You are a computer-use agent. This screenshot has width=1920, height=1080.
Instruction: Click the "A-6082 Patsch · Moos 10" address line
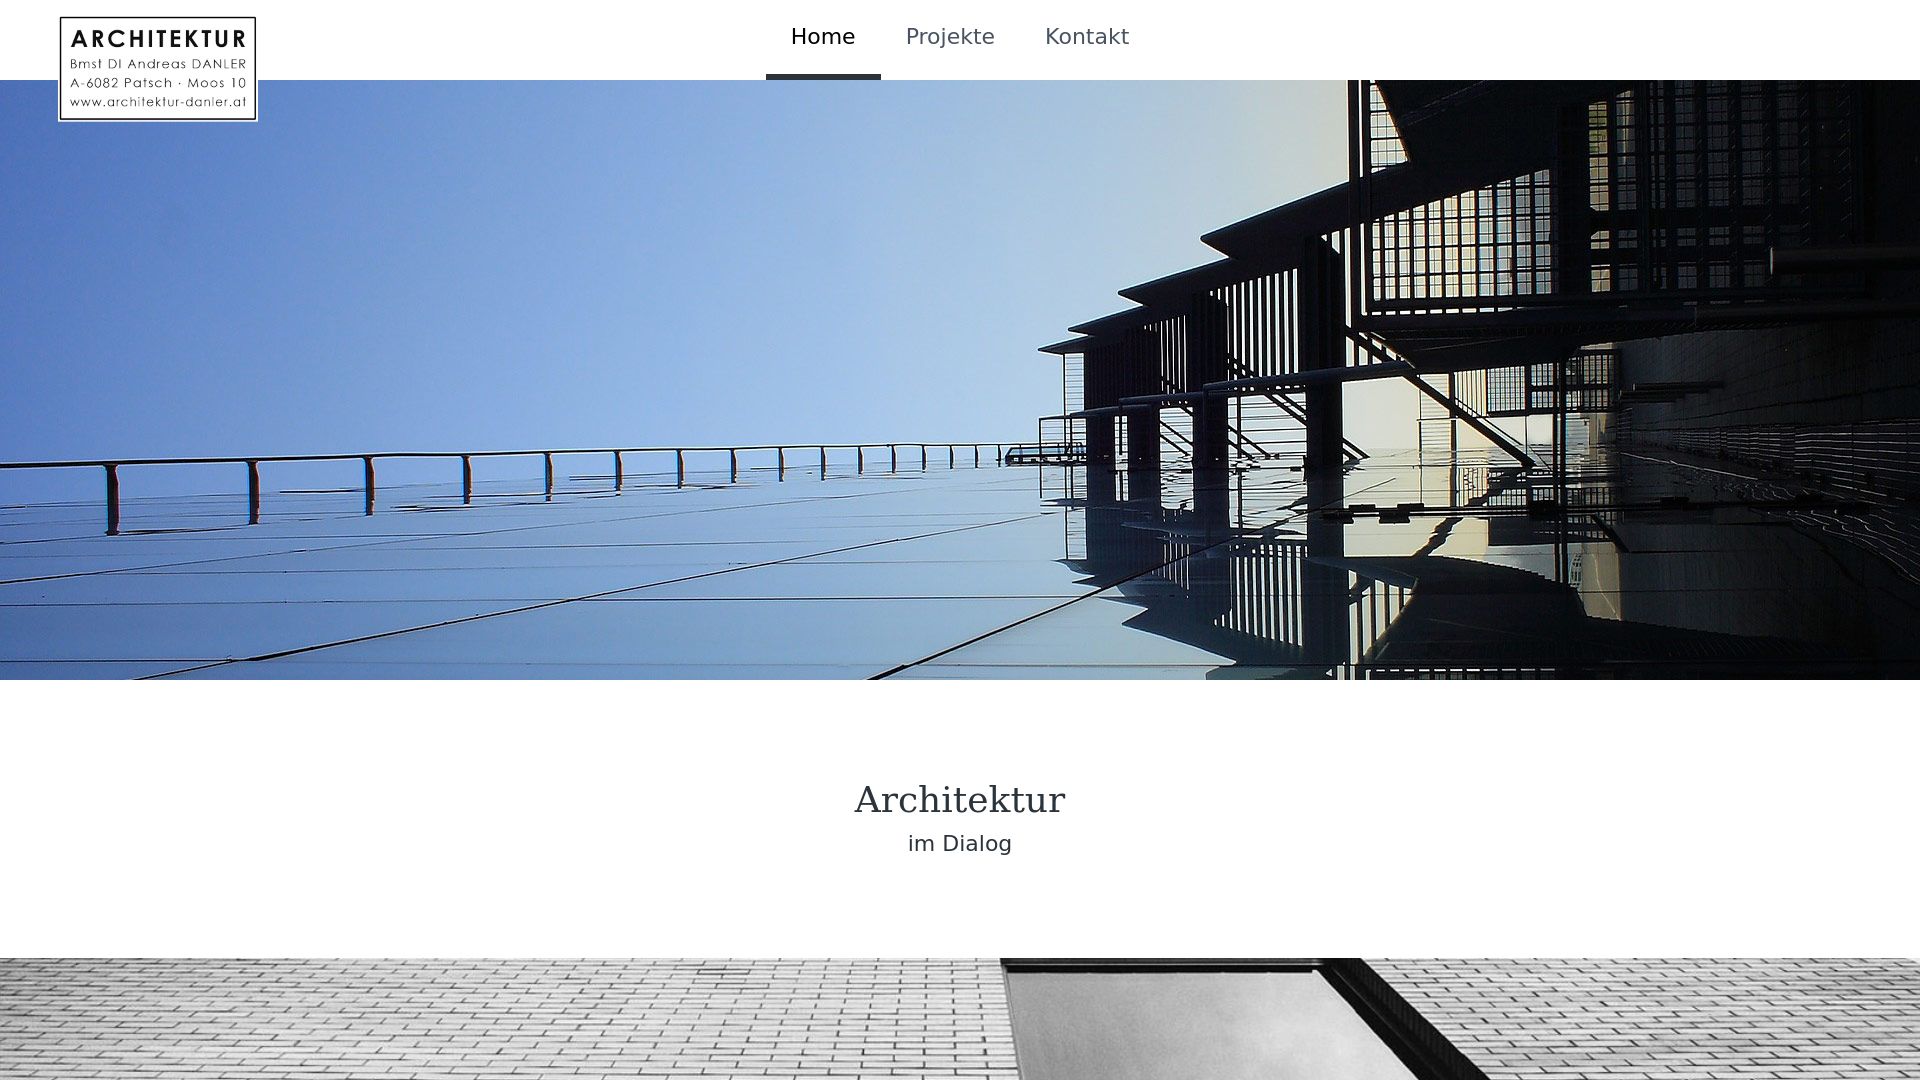(x=158, y=83)
